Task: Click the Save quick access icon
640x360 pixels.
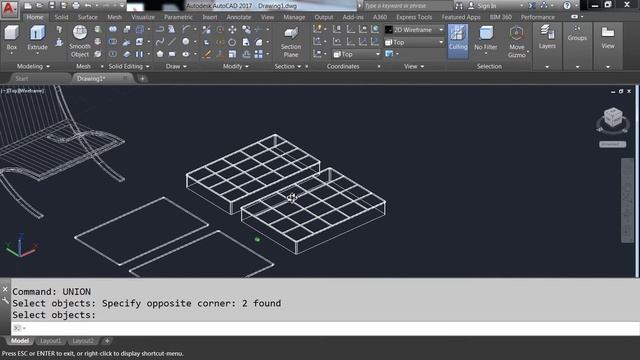Action: click(x=52, y=6)
